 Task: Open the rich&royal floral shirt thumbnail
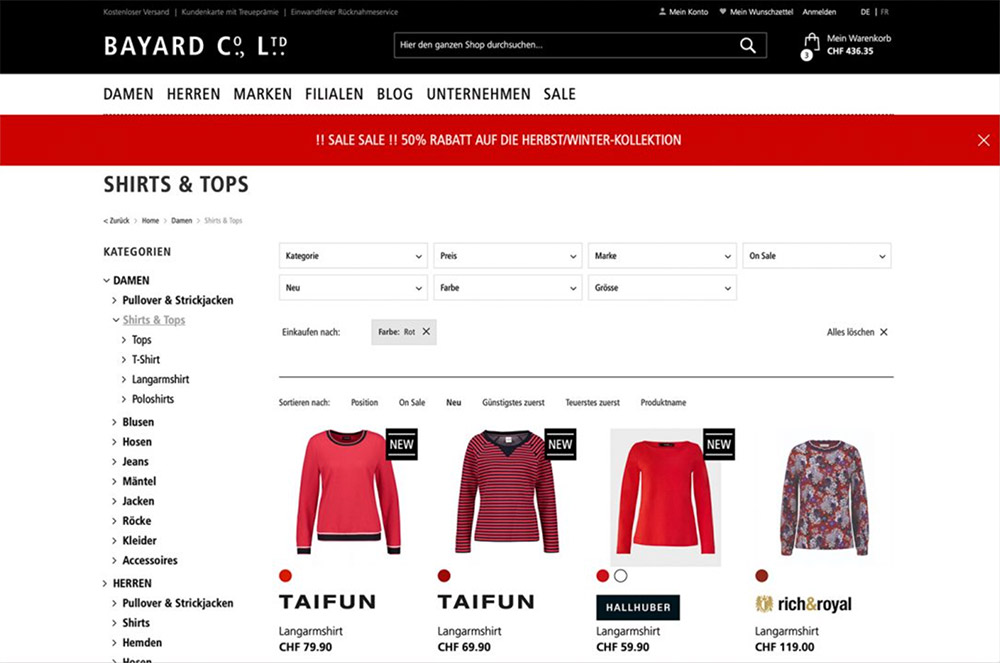point(825,497)
